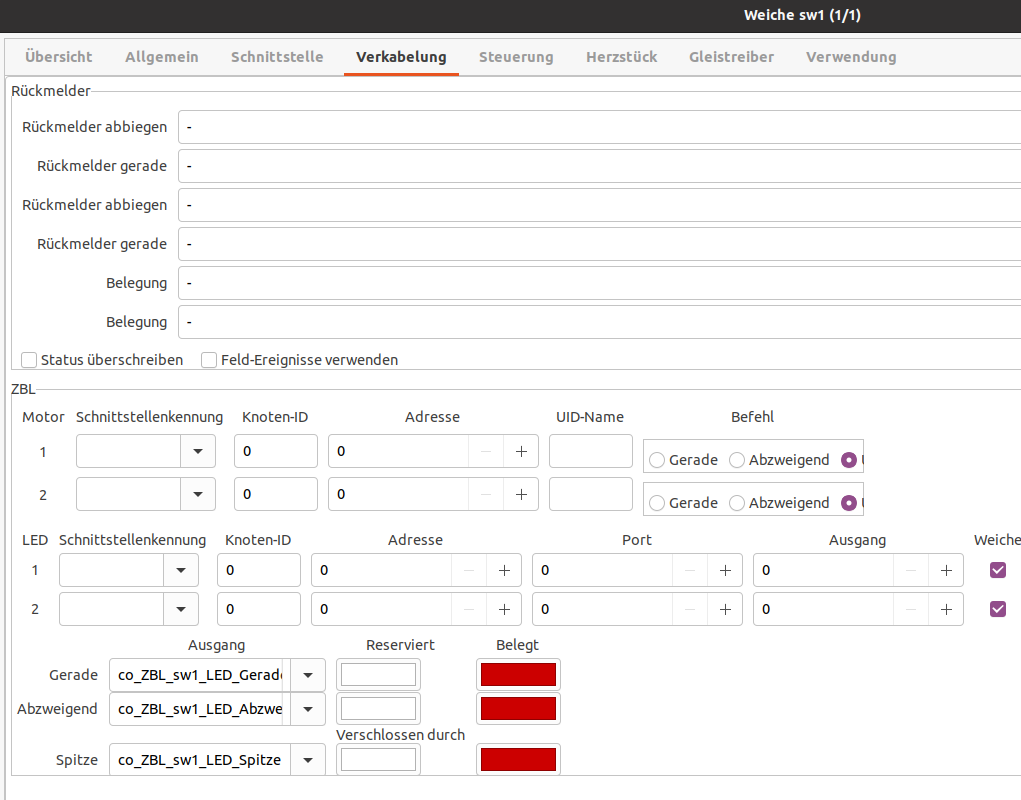This screenshot has width=1021, height=800.
Task: Increase LED 2 Port with plus button
Action: point(725,609)
